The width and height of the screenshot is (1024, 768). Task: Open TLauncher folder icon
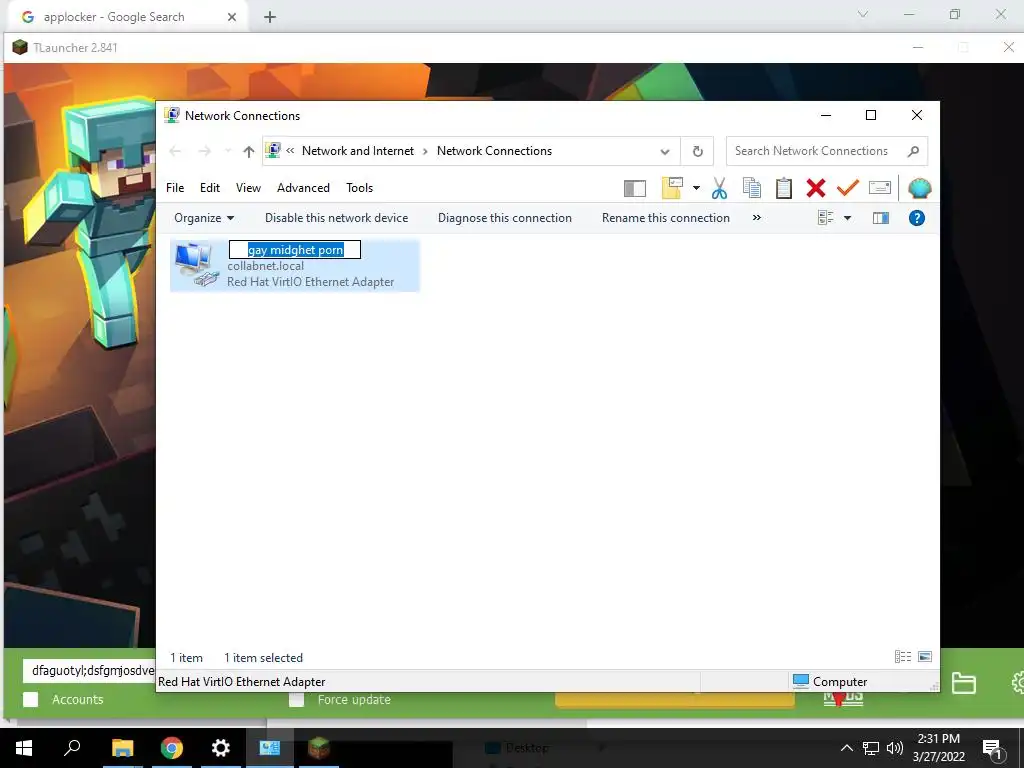[963, 682]
